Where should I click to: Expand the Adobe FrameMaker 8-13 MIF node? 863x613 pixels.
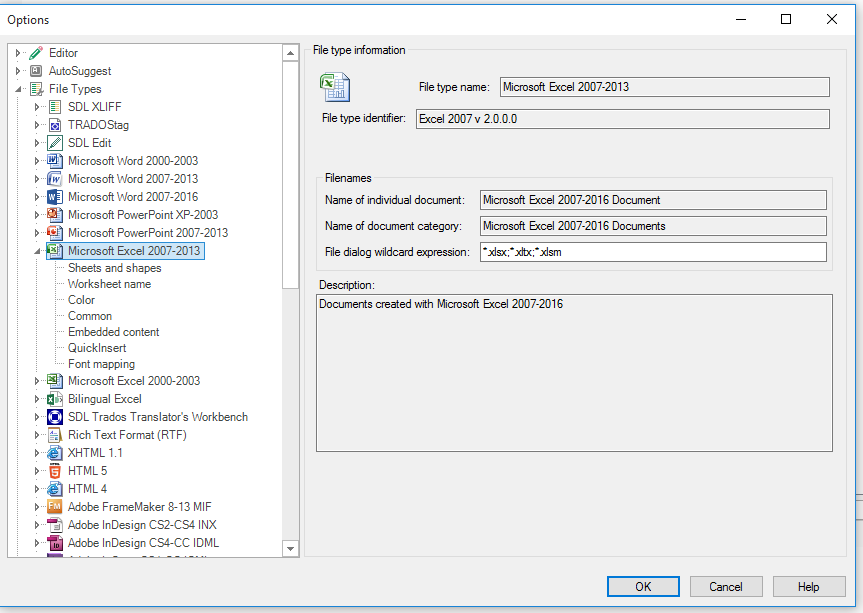pos(37,507)
